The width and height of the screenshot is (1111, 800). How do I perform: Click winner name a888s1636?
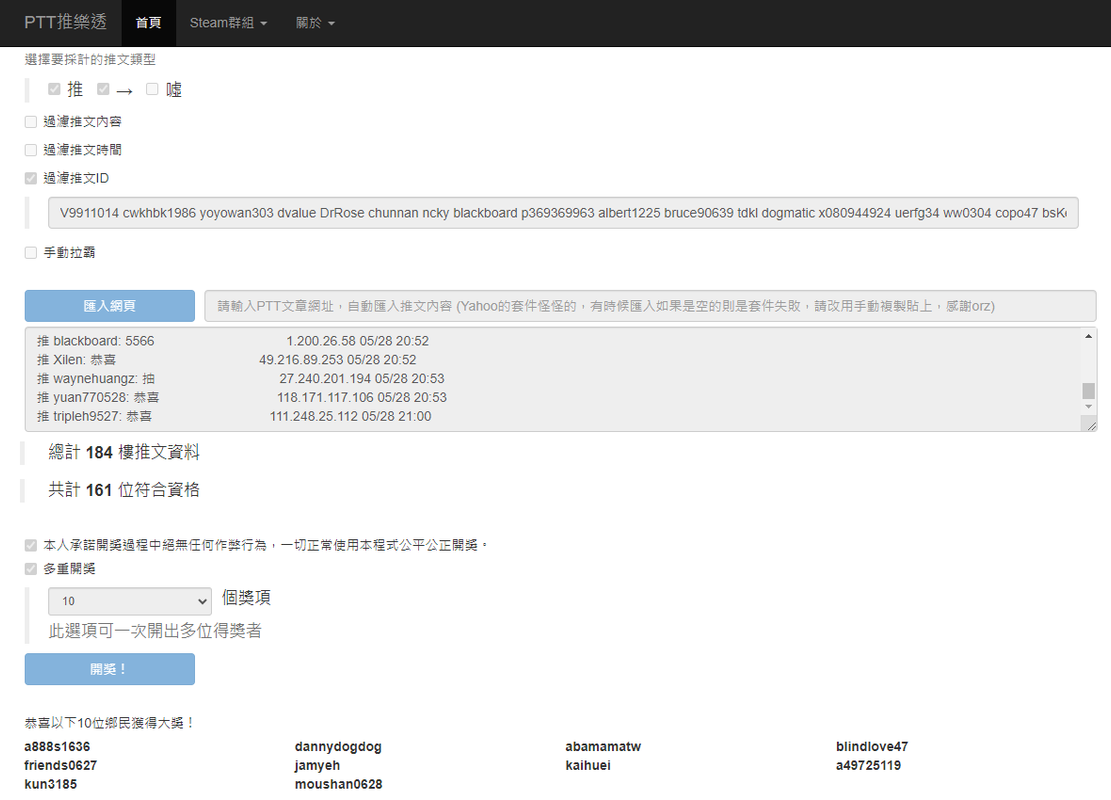pos(57,747)
